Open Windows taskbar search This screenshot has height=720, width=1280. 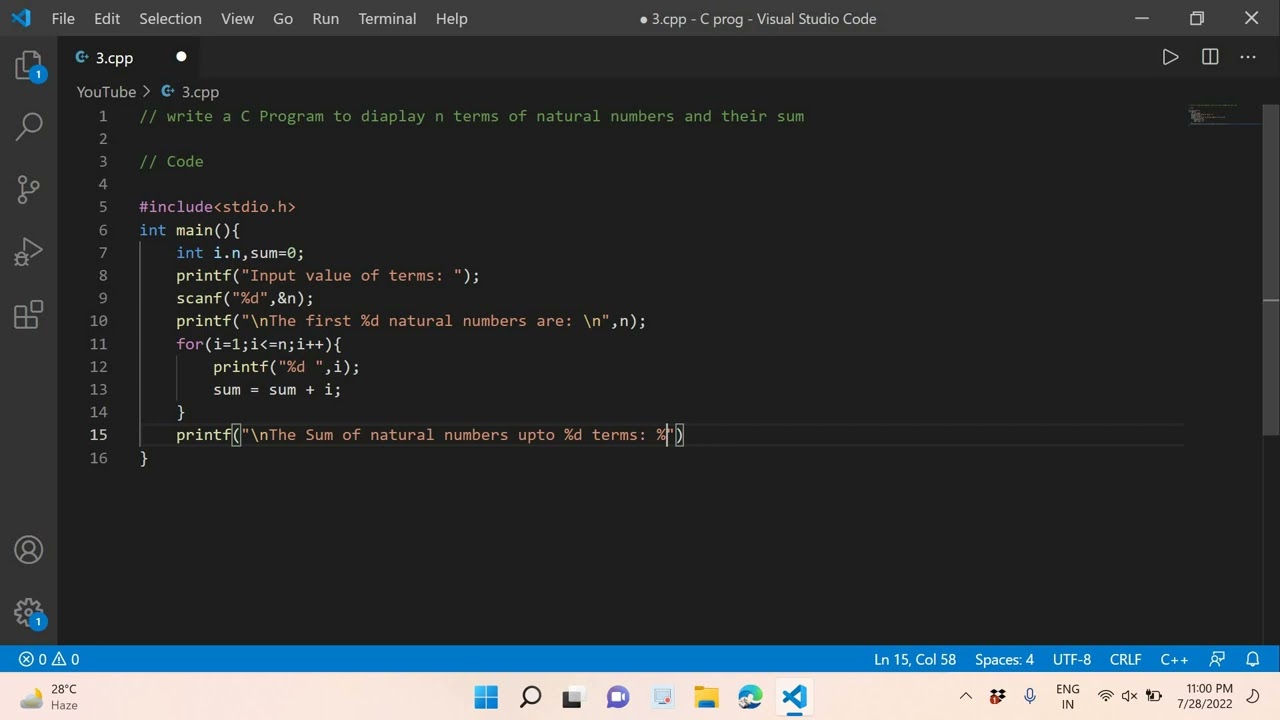click(x=530, y=697)
